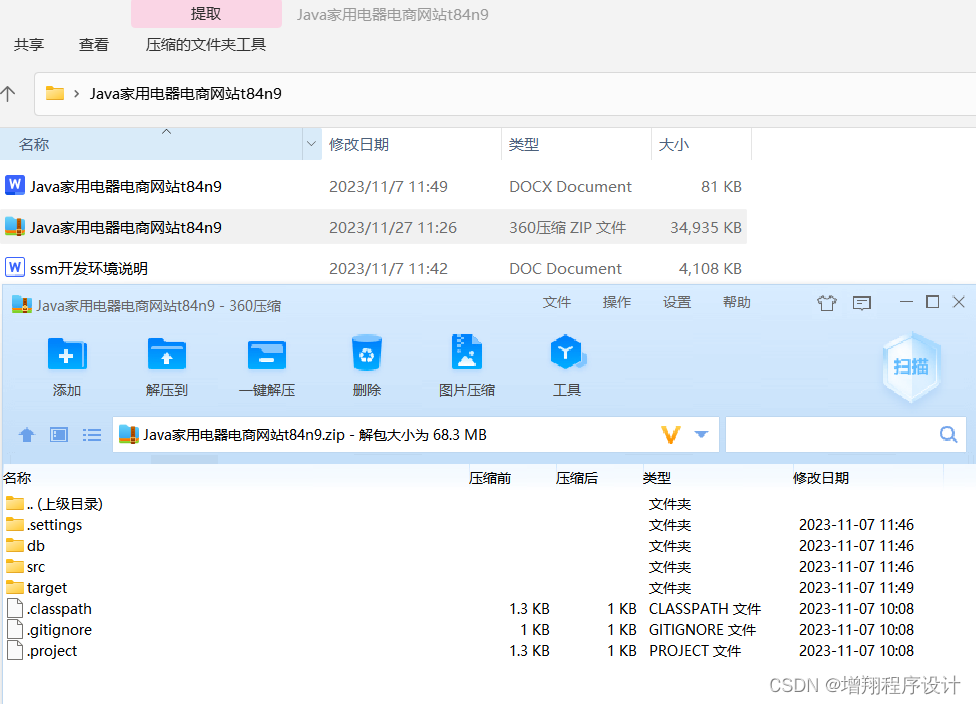
Task: Click the 一键解压 (One-click extract) icon
Action: point(266,355)
